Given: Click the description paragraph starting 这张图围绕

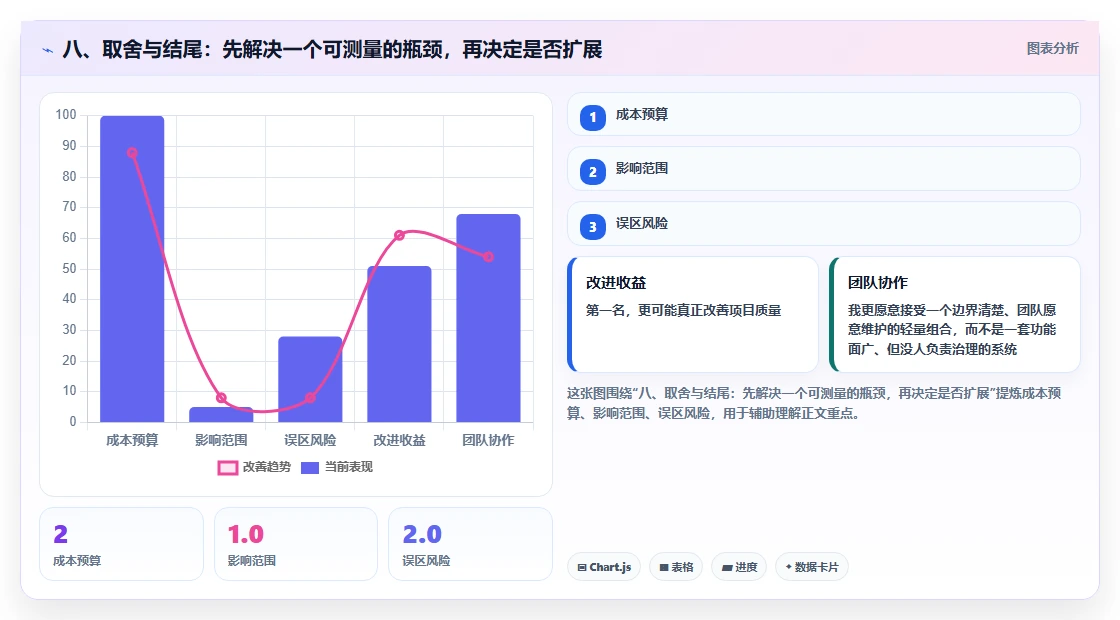Looking at the screenshot, I should click(x=814, y=403).
